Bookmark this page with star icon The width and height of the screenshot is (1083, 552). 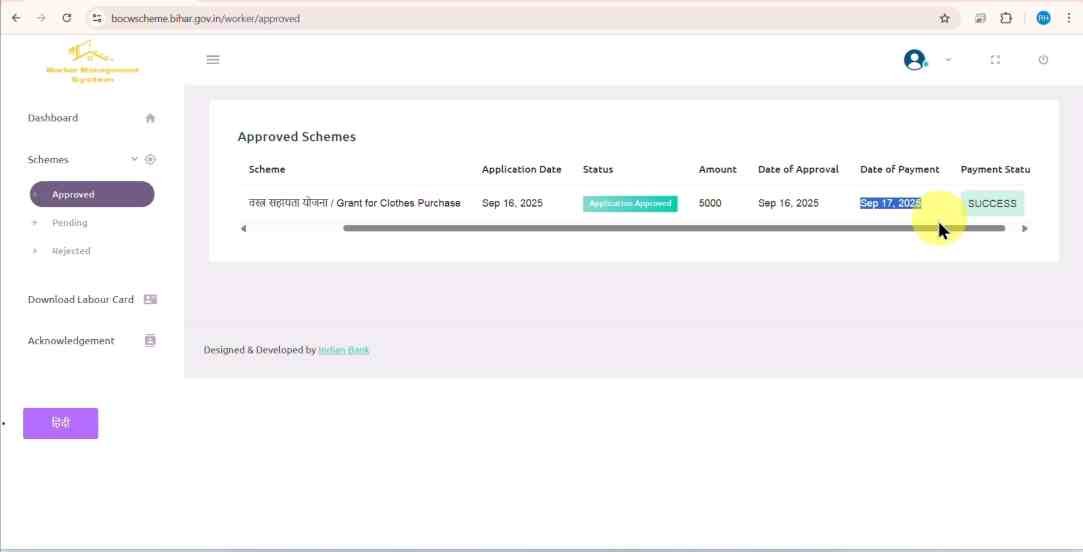[944, 18]
